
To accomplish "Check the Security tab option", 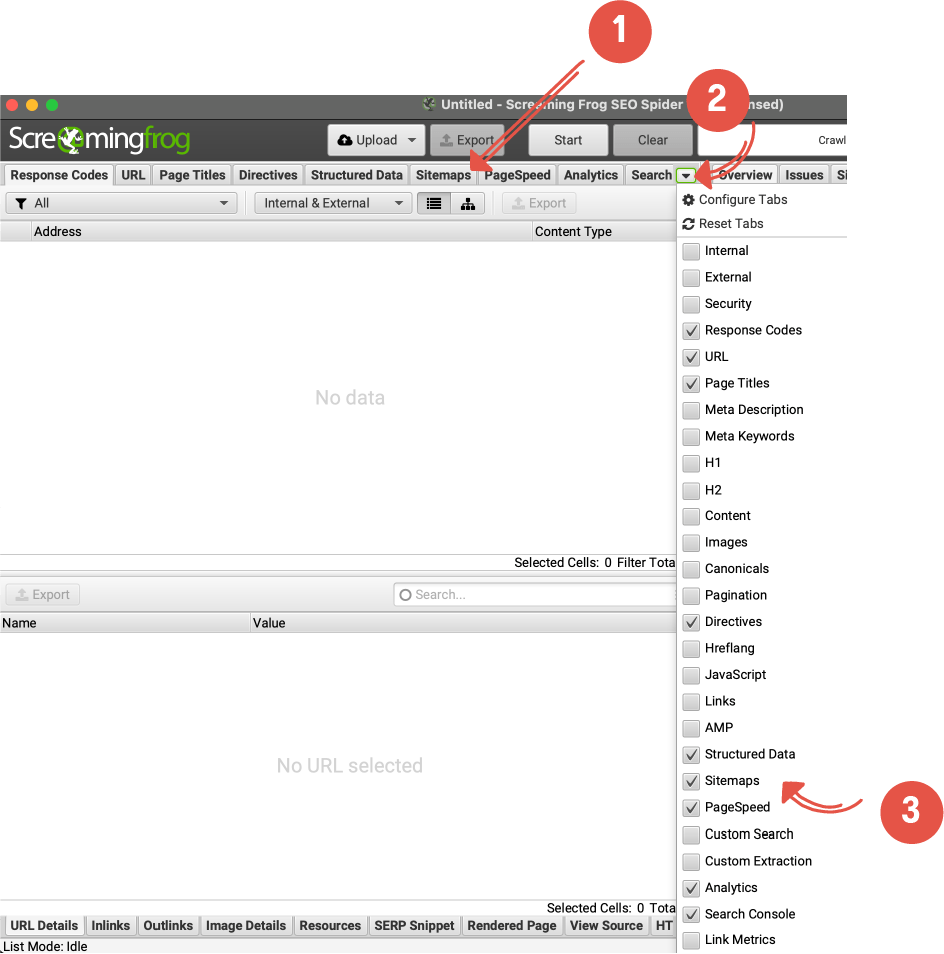I will (x=691, y=304).
